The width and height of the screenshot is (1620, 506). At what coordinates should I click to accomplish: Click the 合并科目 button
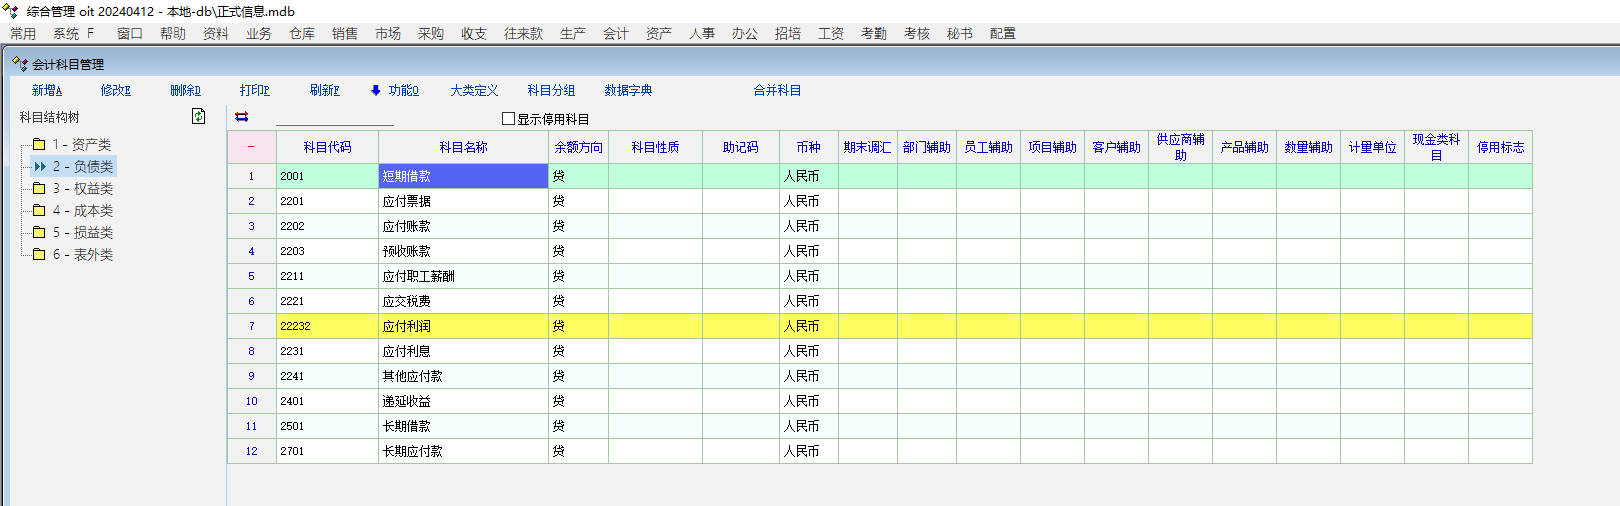777,90
